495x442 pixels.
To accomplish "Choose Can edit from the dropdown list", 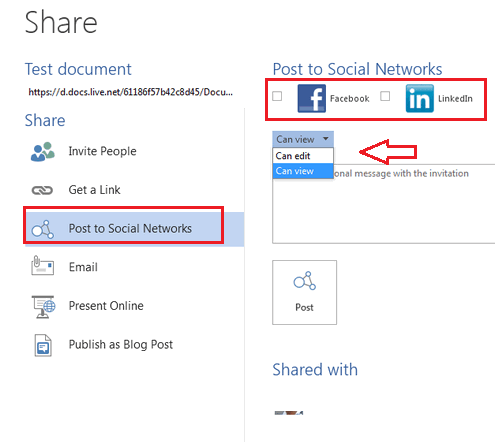I will [303, 156].
